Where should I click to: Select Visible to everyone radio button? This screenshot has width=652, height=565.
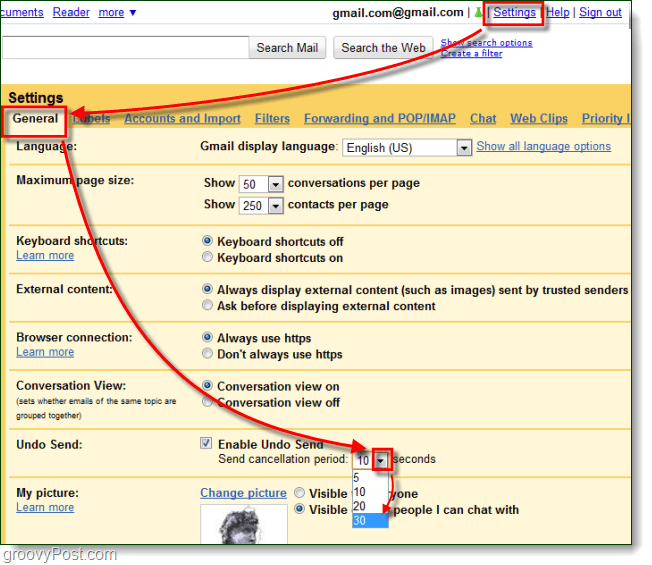click(299, 493)
